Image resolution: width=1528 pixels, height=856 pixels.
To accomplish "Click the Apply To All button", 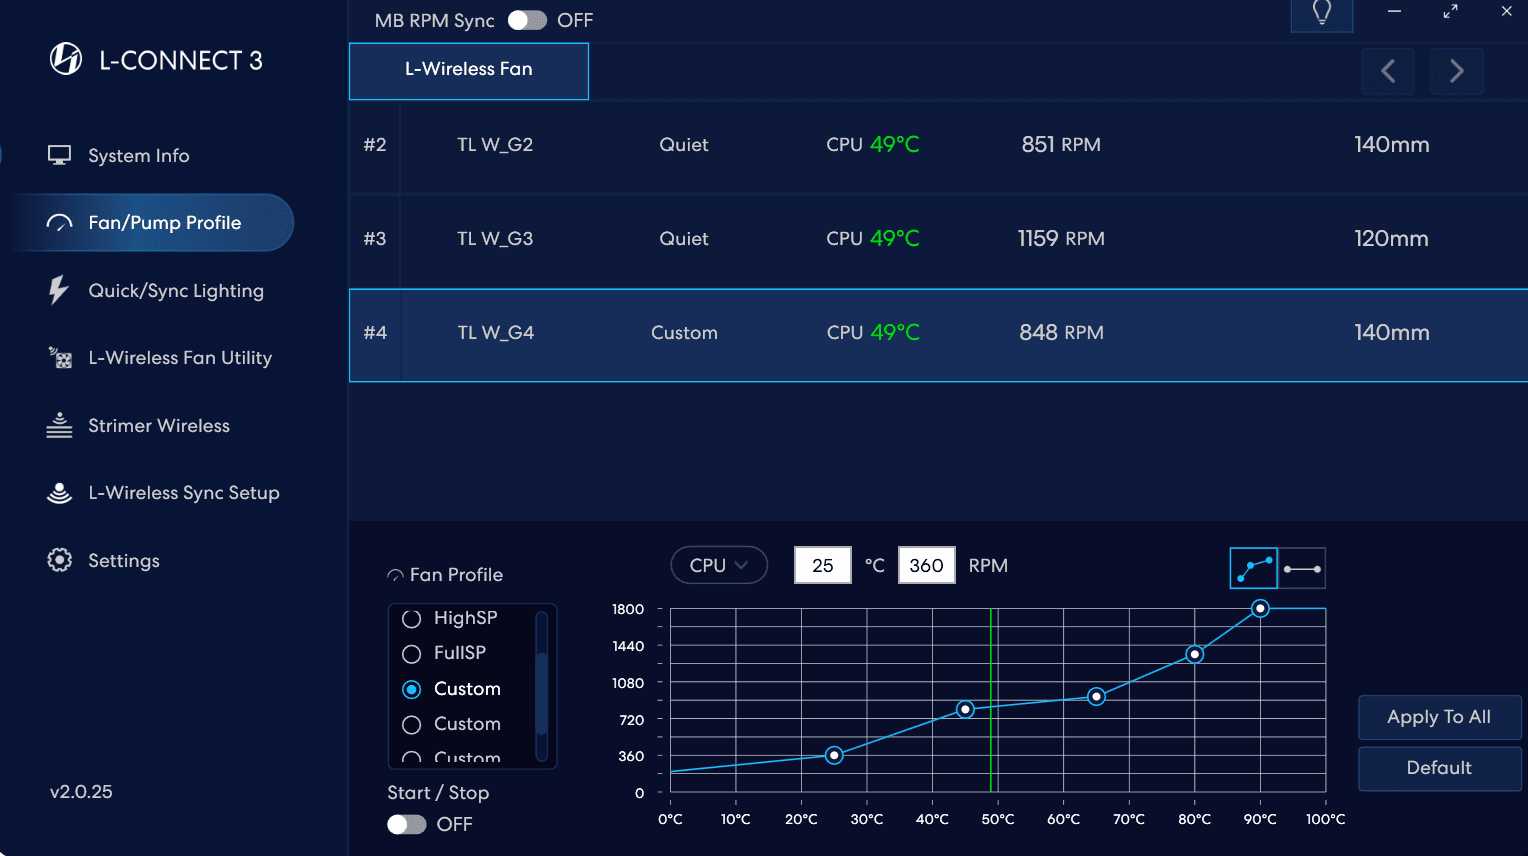I will [x=1439, y=717].
